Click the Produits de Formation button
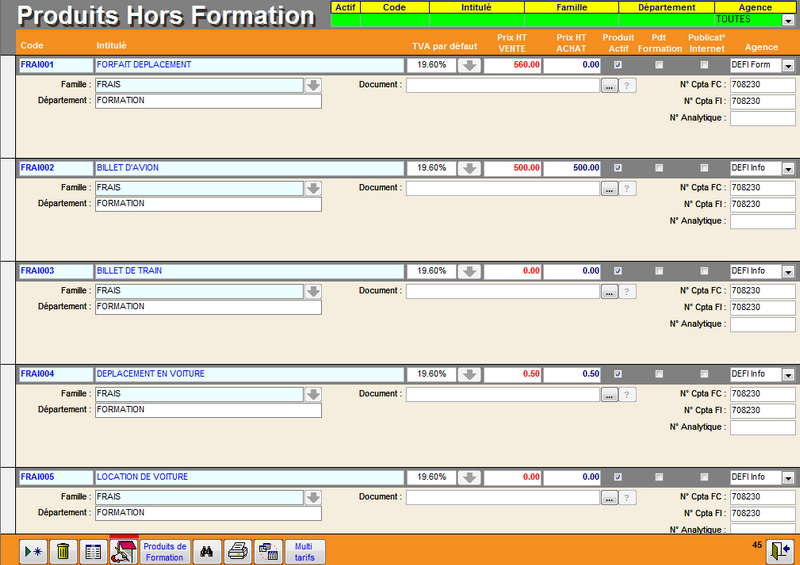The width and height of the screenshot is (800, 565). [165, 551]
